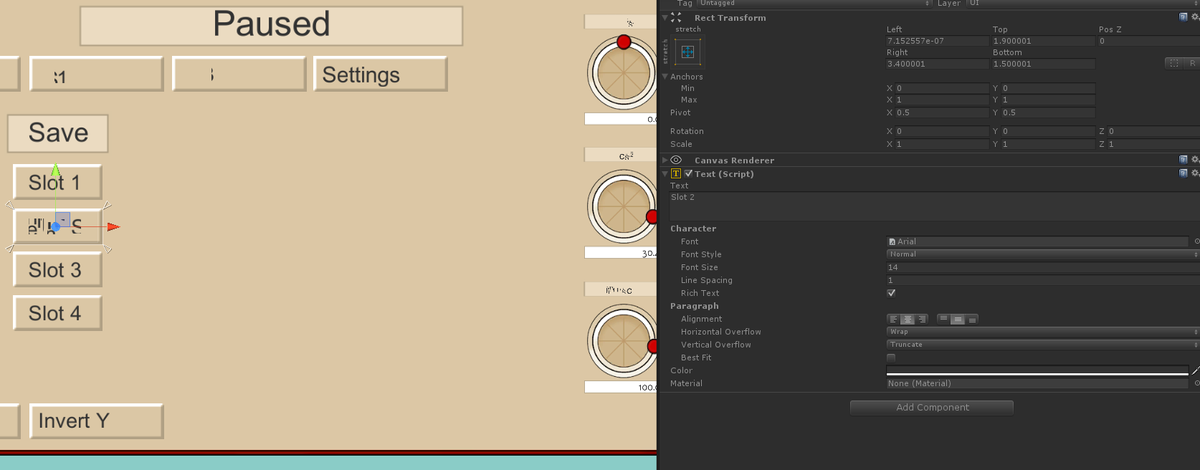
Task: Click the Slot 3 button
Action: click(x=57, y=270)
